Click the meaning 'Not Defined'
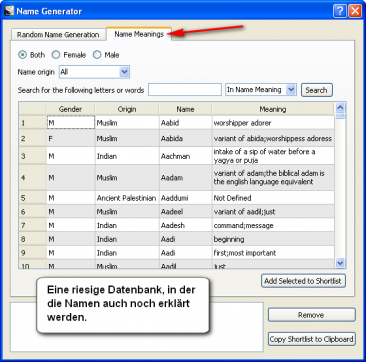The image size is (366, 362). (x=273, y=198)
